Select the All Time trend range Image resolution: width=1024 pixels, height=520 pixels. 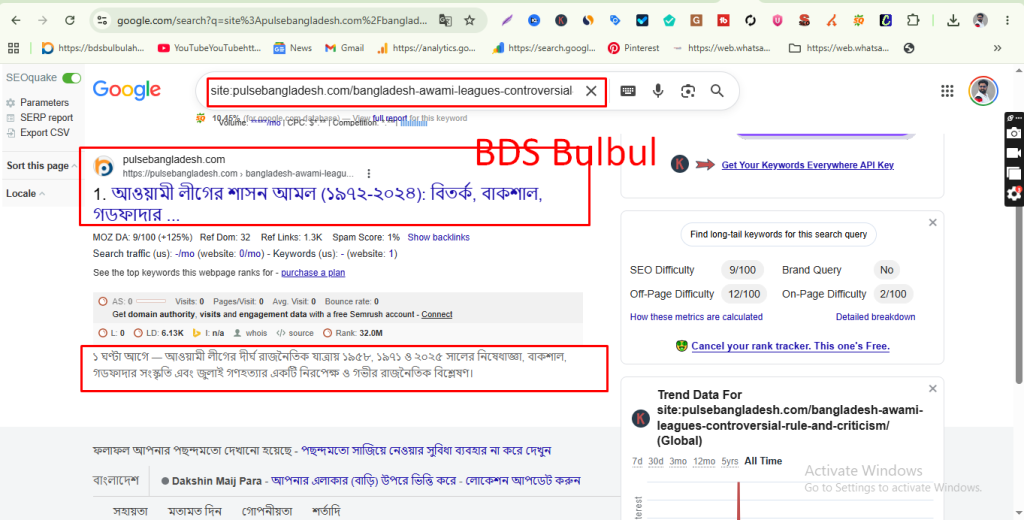763,461
